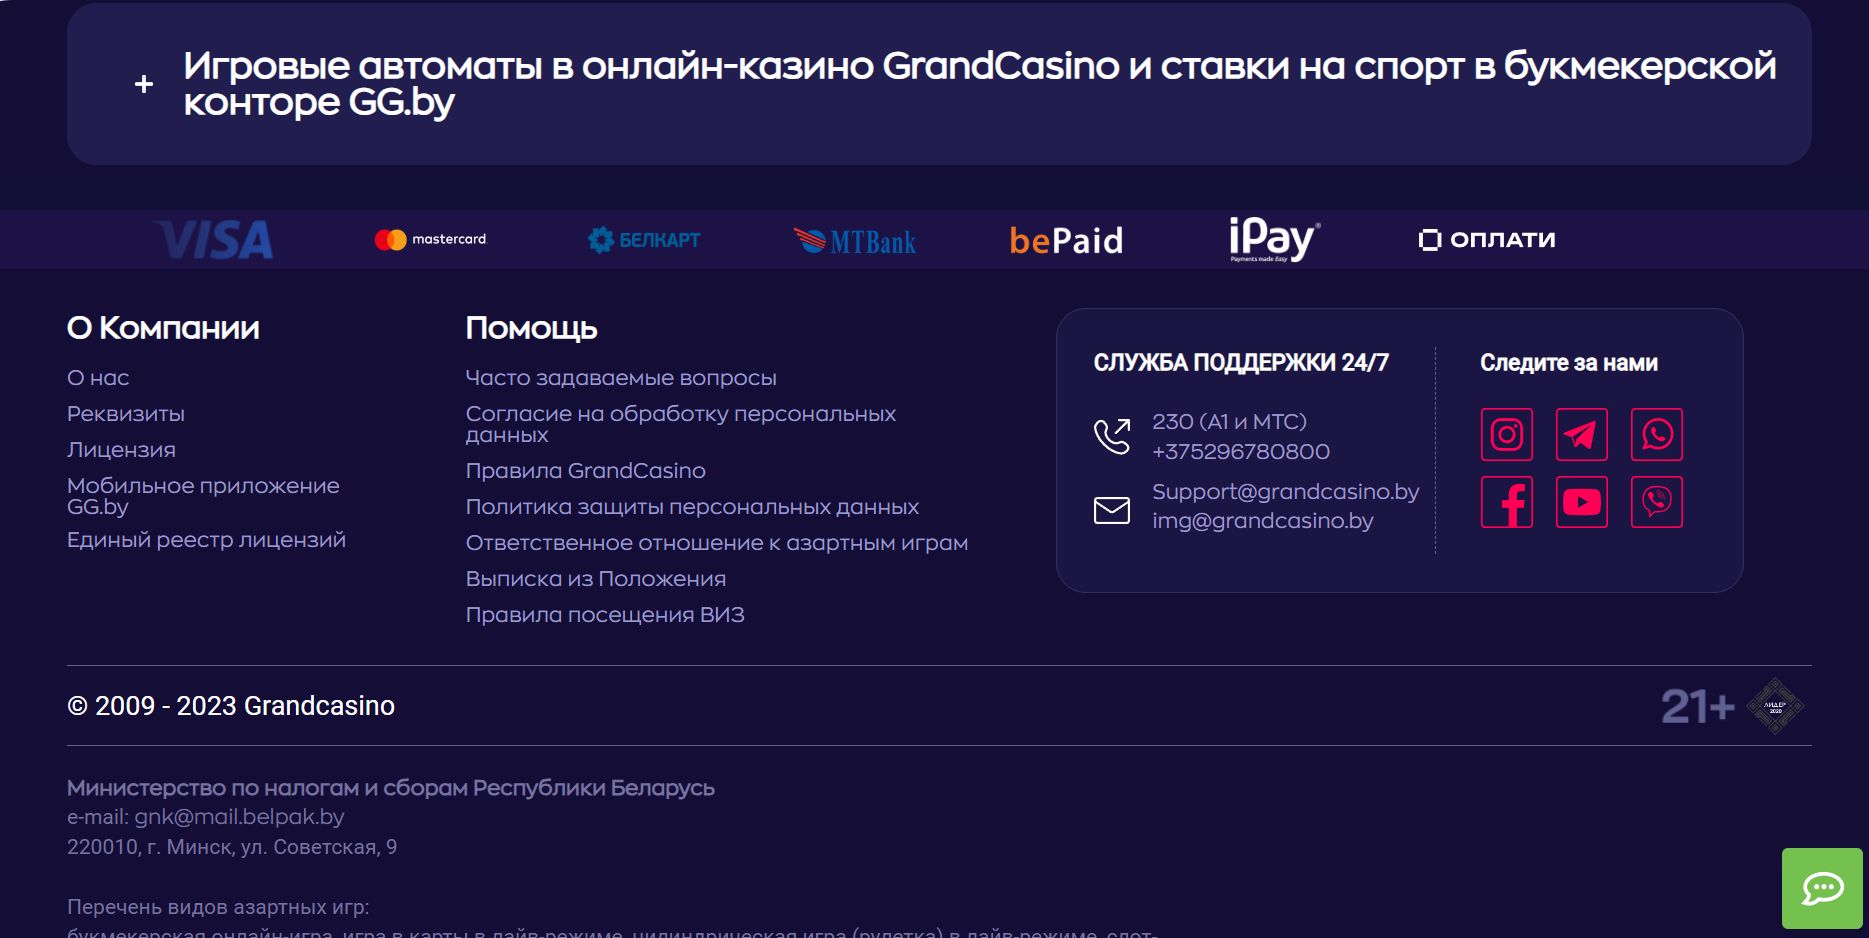
Task: Click the VISA payment logo
Action: click(x=214, y=240)
